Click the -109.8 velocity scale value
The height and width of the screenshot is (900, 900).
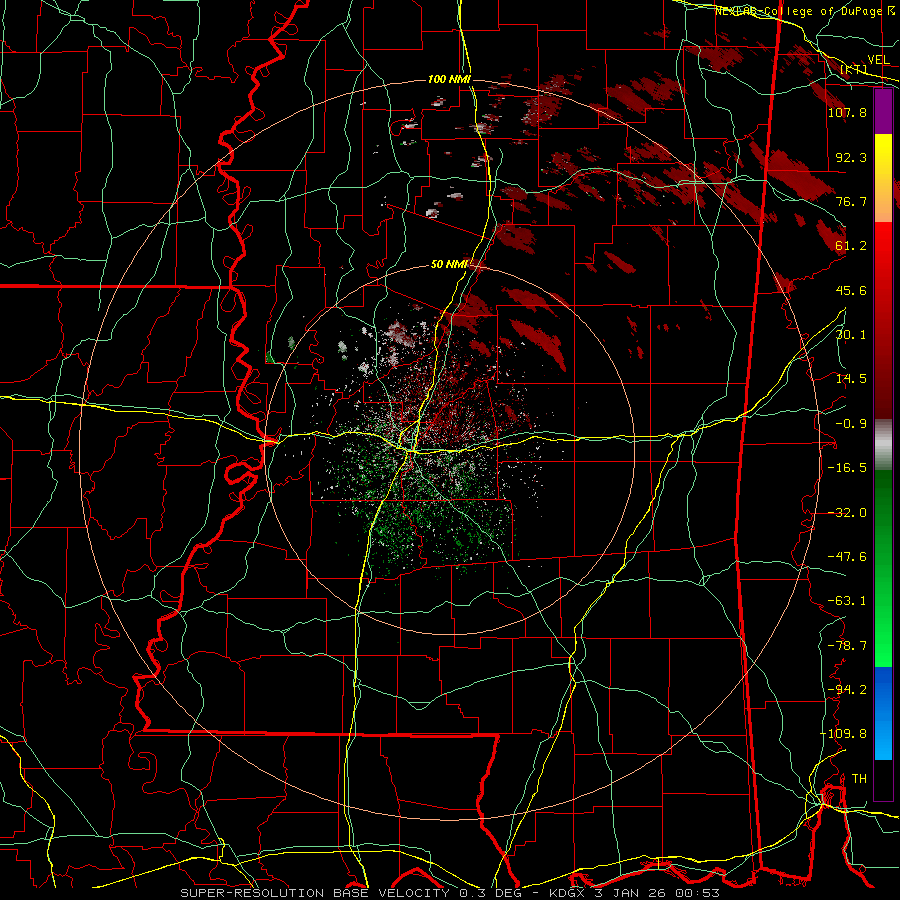click(843, 734)
